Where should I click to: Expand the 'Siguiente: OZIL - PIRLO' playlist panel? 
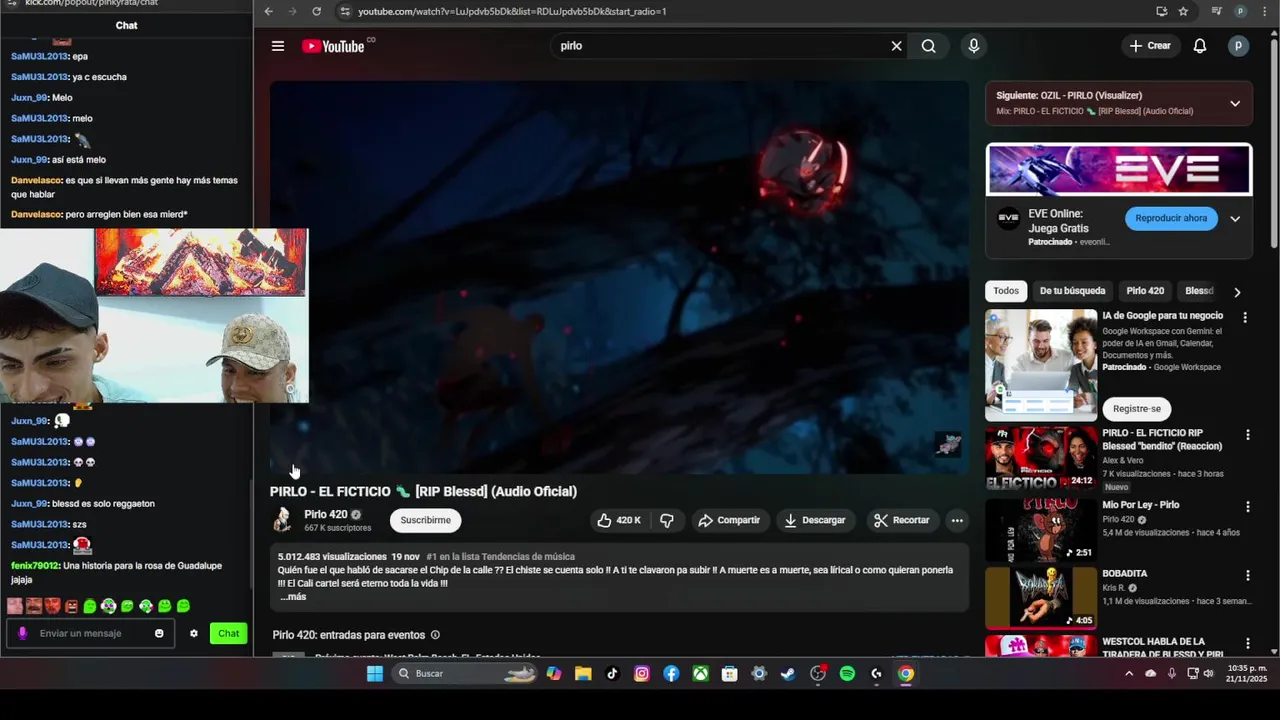coord(1235,103)
